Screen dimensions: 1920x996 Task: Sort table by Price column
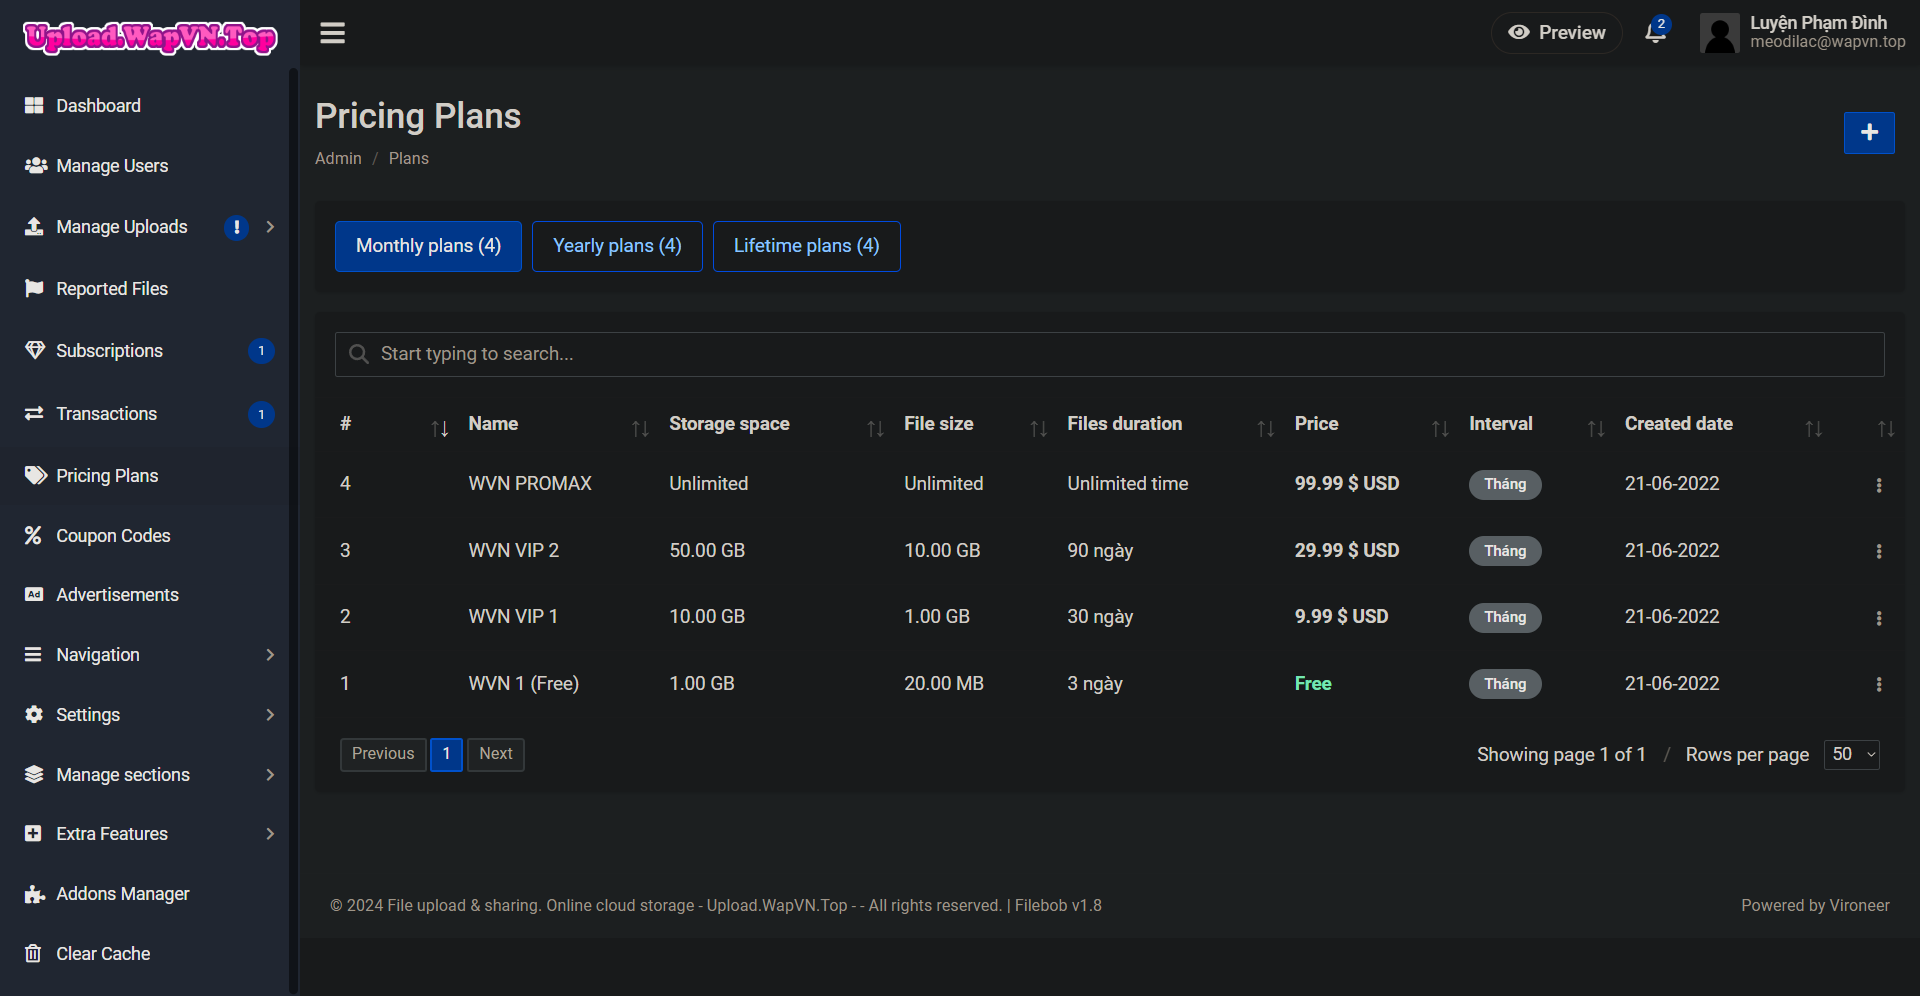[1440, 429]
